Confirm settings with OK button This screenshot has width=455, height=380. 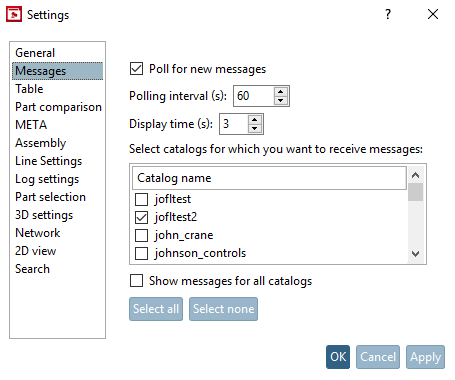pyautogui.click(x=338, y=357)
